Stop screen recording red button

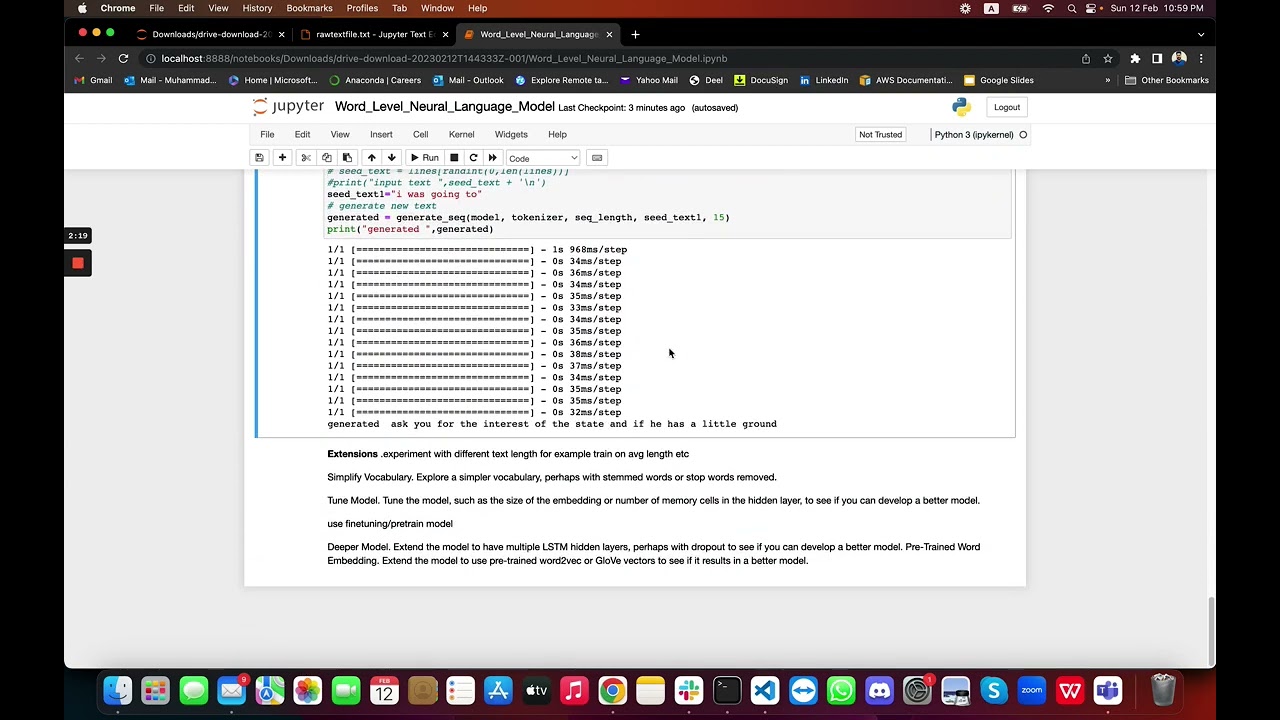(78, 263)
